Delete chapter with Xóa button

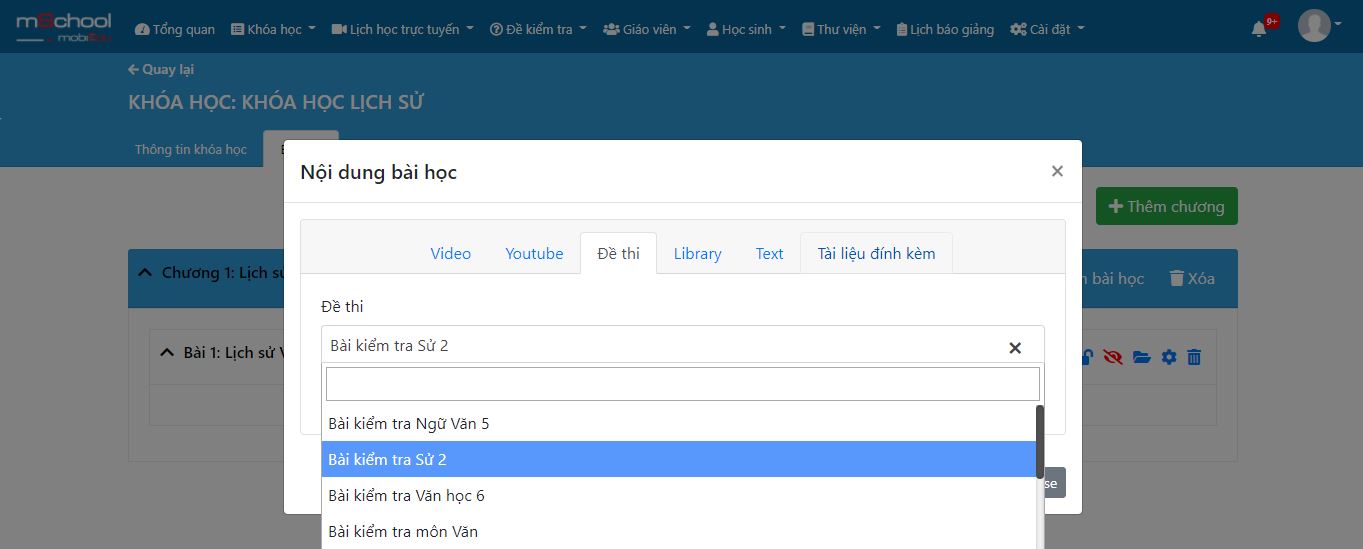1192,278
